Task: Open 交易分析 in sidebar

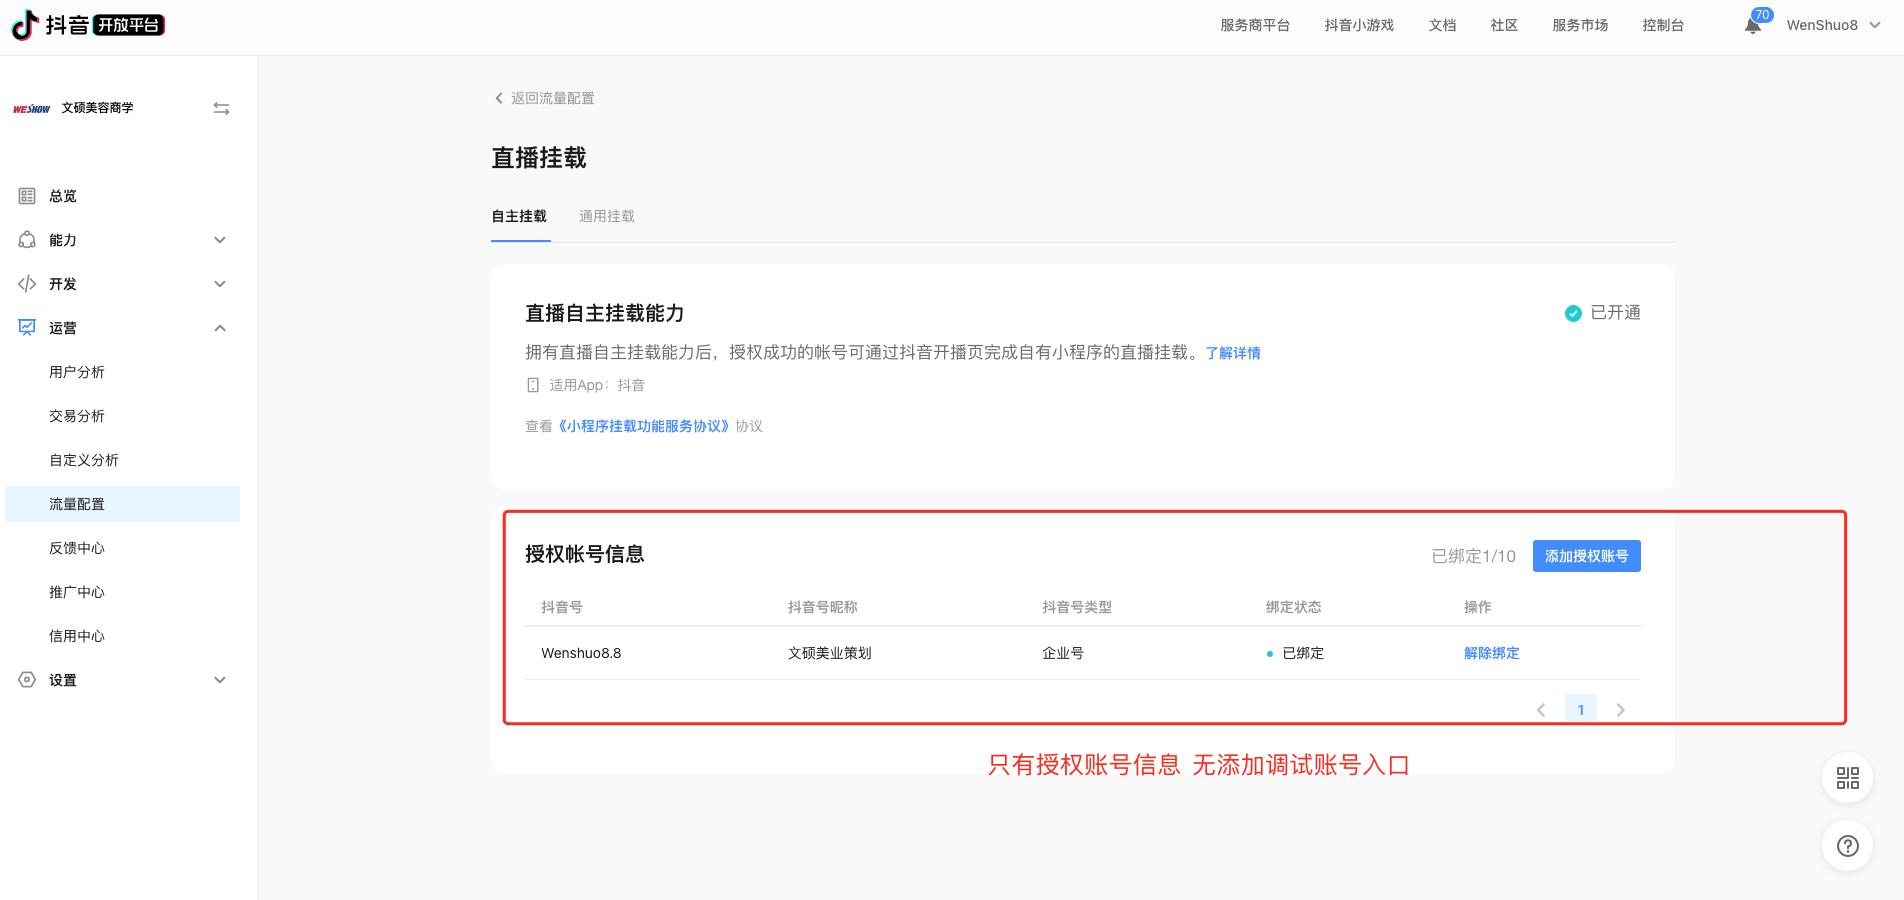Action: click(x=77, y=416)
